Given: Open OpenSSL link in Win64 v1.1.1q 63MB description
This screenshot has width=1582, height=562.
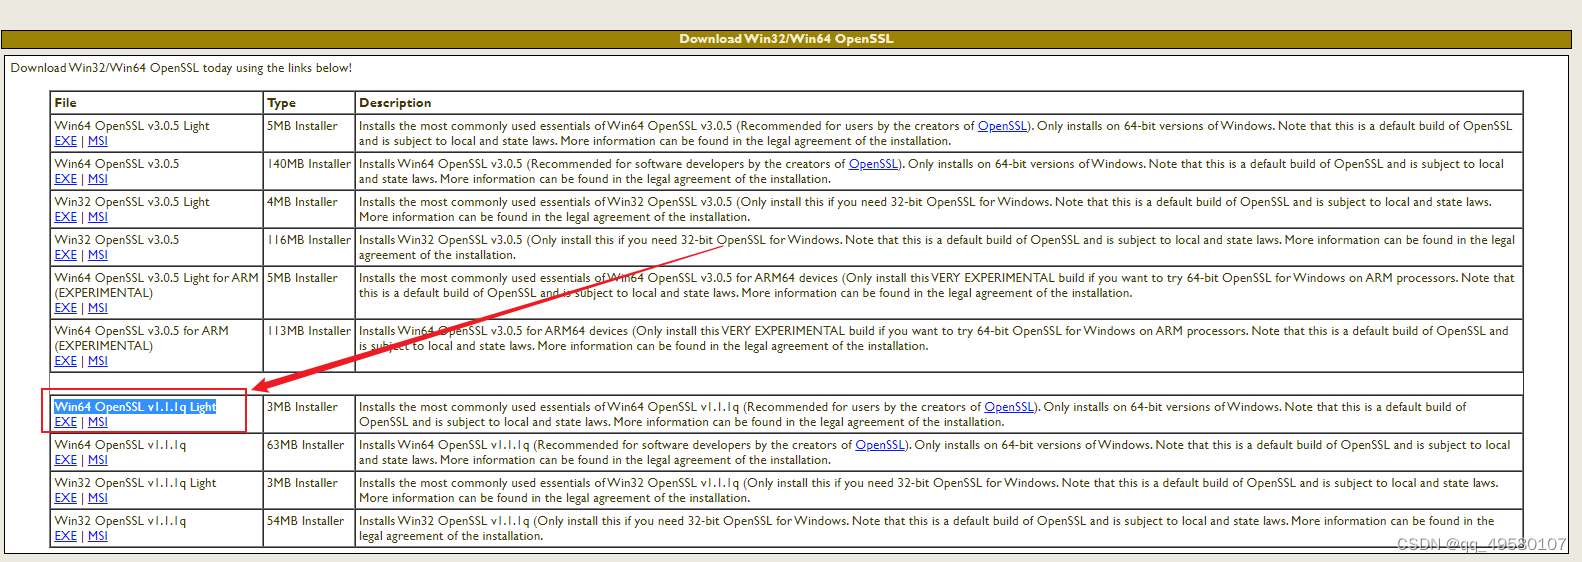Looking at the screenshot, I should tap(880, 445).
